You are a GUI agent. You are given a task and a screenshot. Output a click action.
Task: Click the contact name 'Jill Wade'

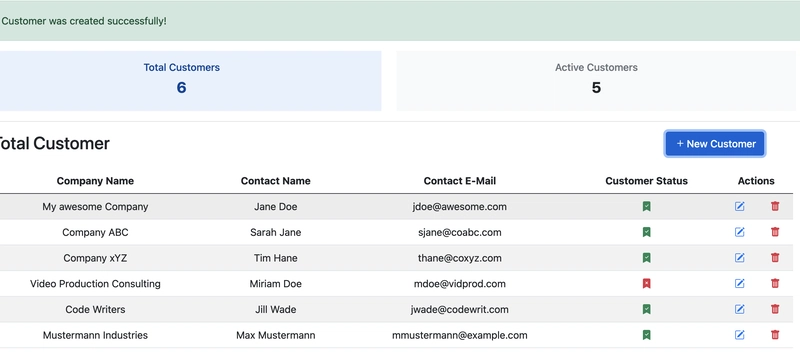(276, 310)
